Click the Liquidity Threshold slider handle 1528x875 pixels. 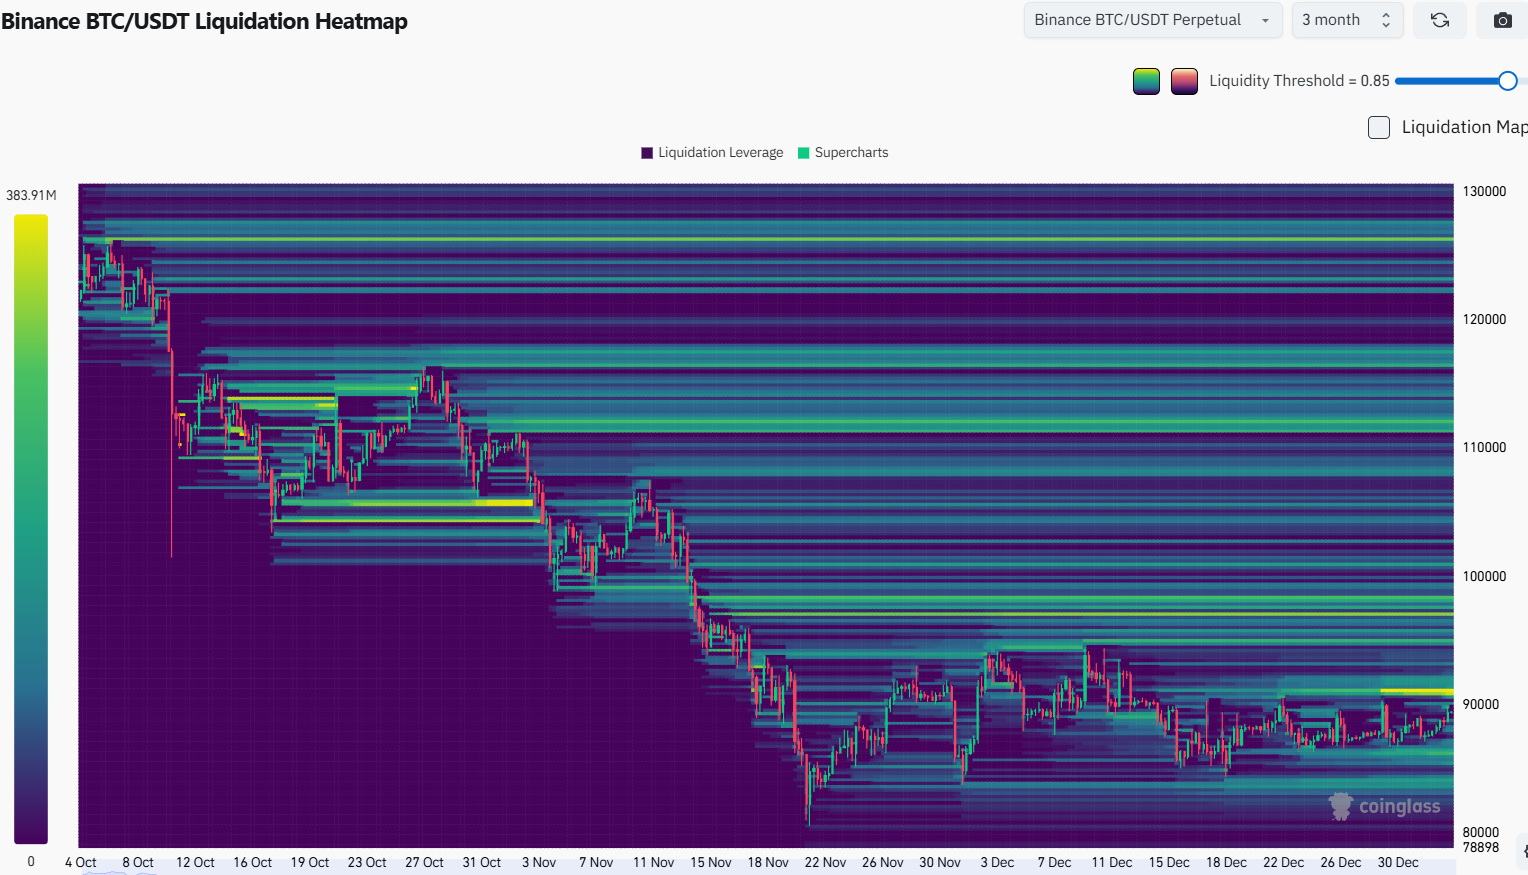(x=1507, y=81)
